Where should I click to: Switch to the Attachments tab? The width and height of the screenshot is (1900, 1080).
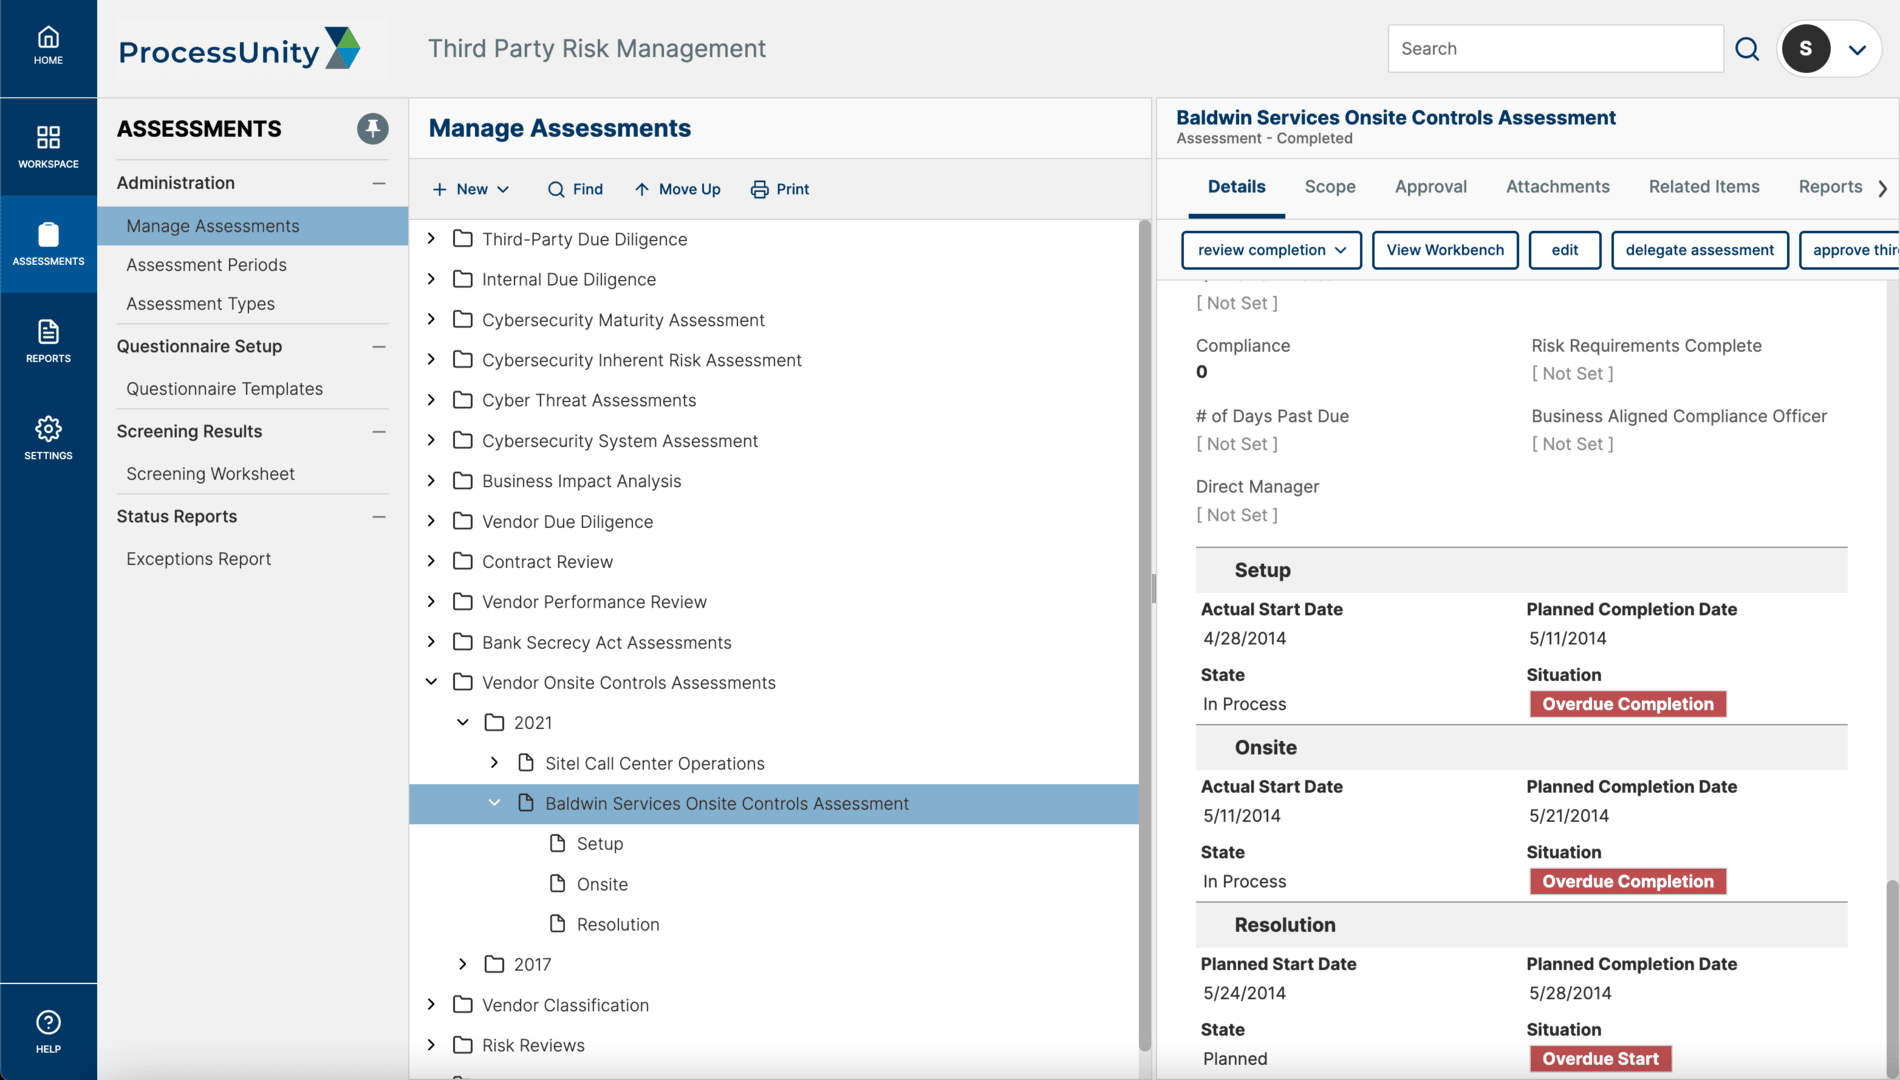click(x=1557, y=187)
